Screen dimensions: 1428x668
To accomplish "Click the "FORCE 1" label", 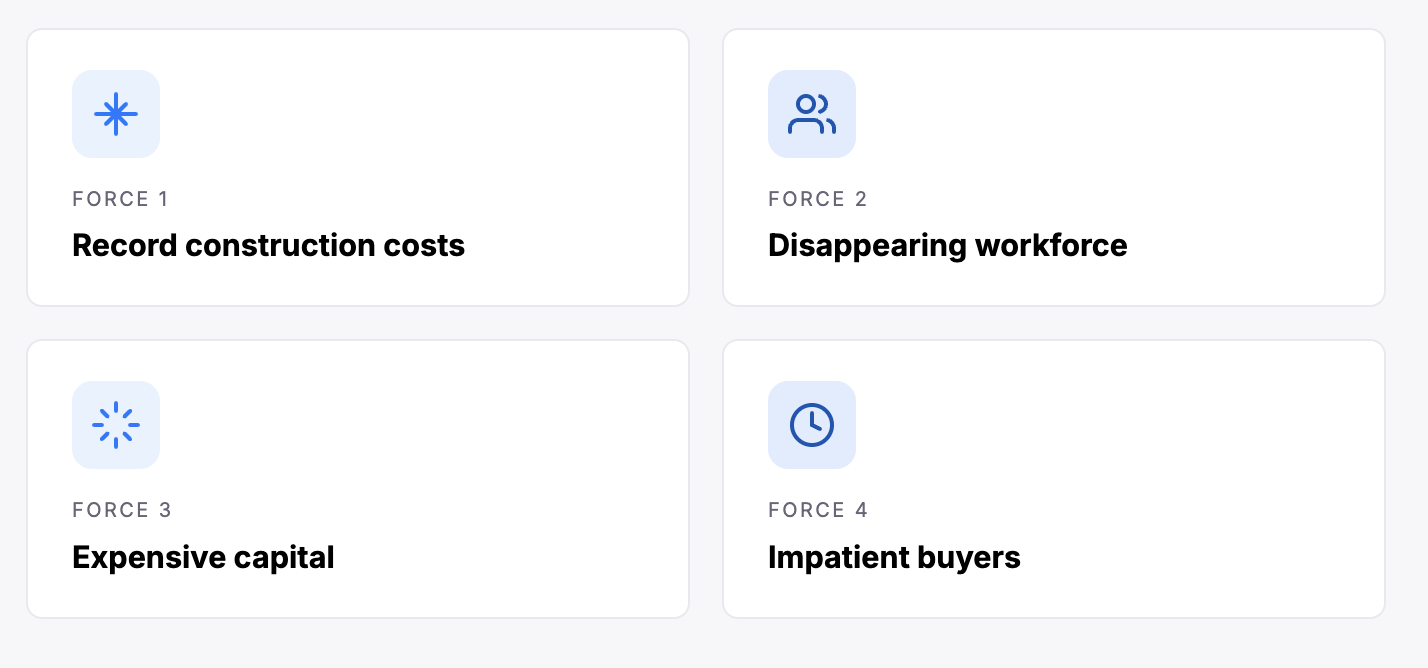I will tap(121, 199).
